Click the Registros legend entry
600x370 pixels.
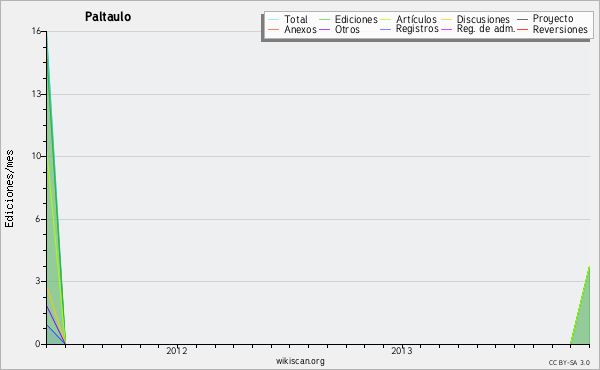409,29
